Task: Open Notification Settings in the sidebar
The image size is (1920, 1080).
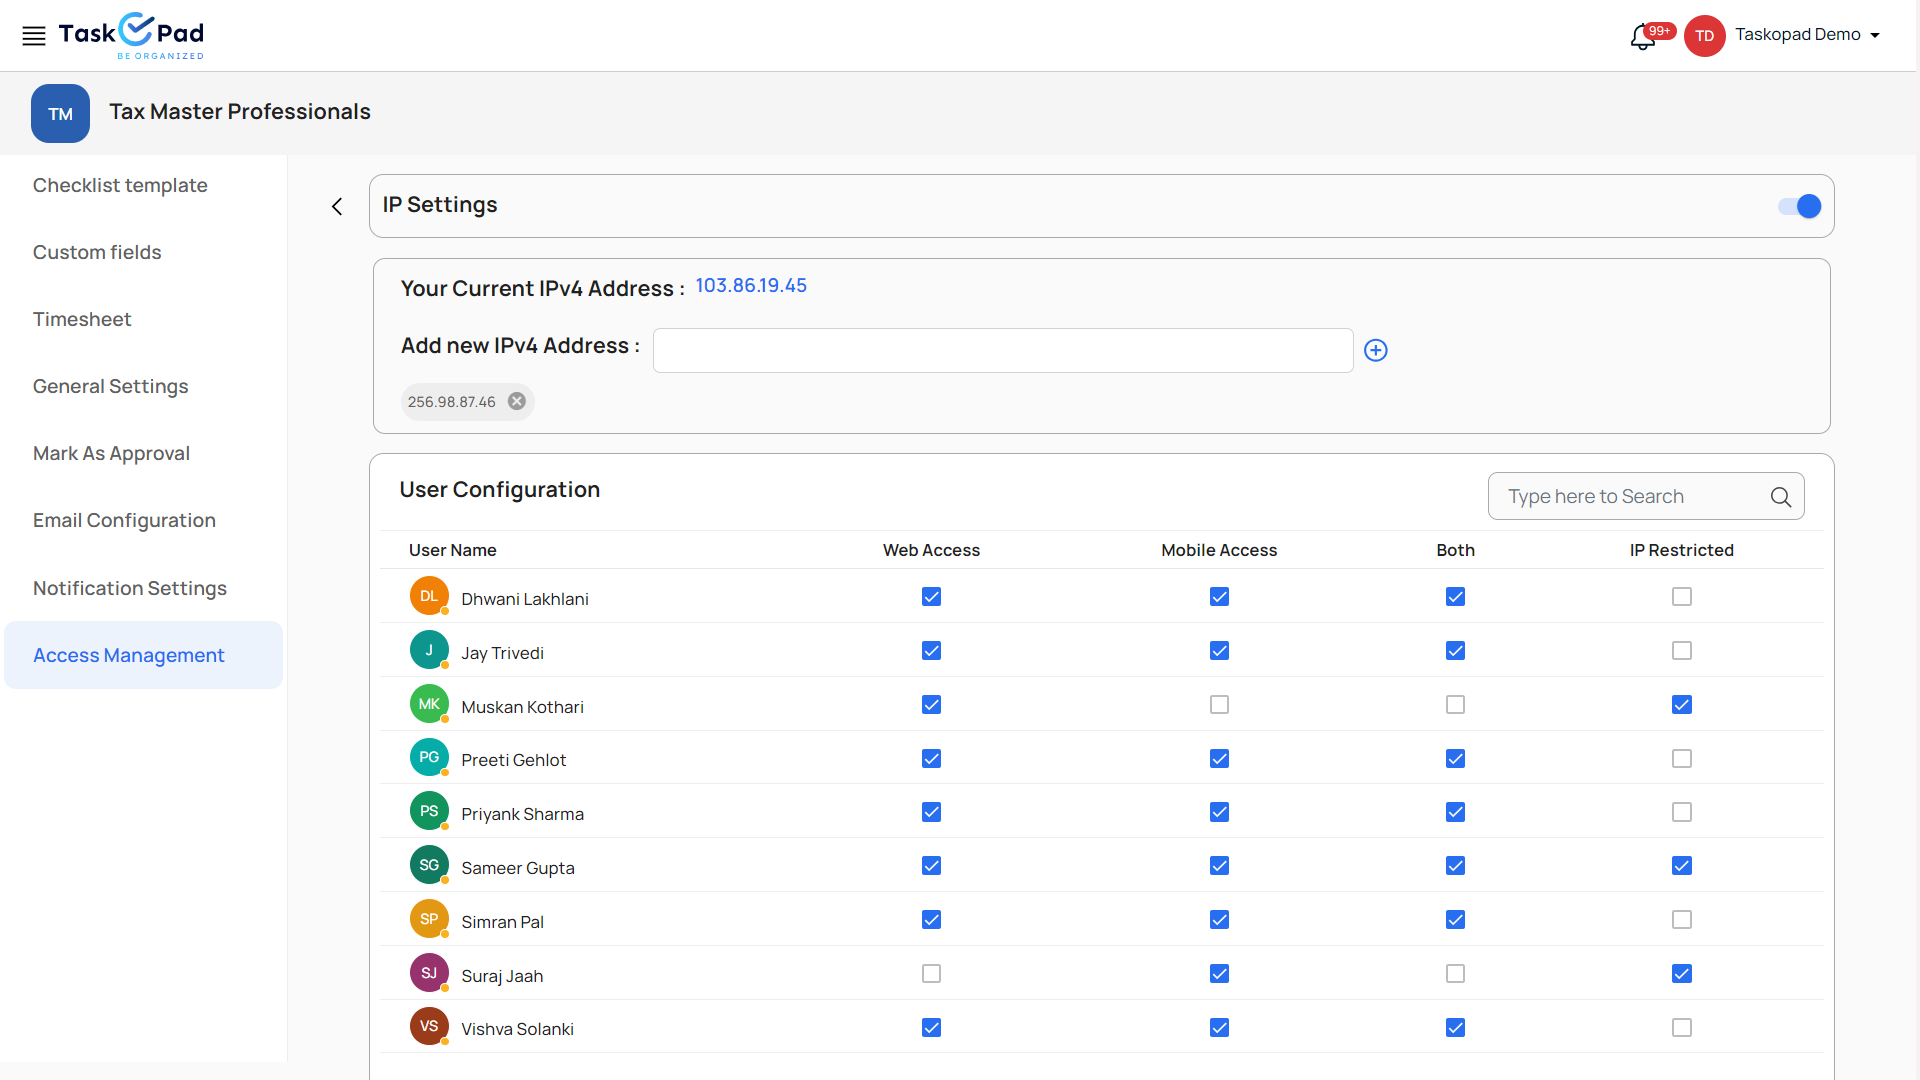Action: pyautogui.click(x=130, y=588)
